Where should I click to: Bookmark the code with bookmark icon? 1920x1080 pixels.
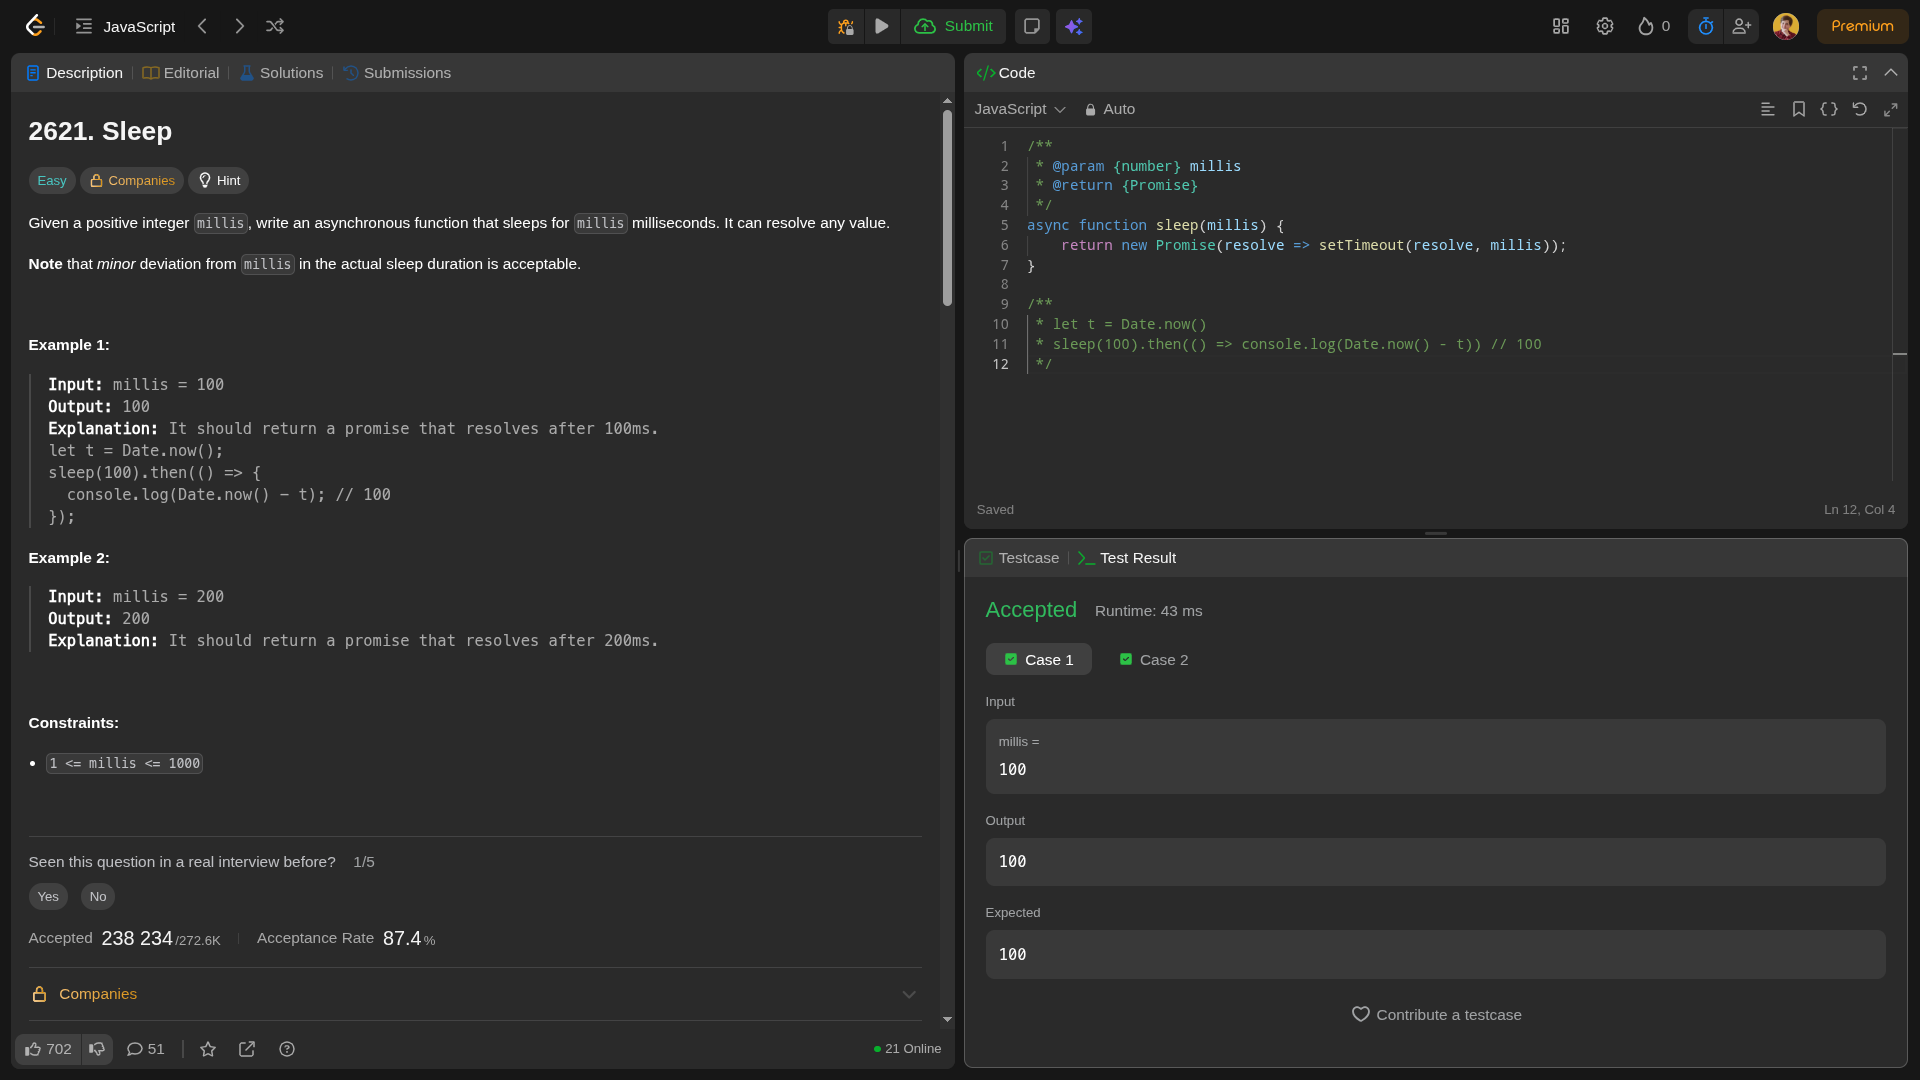[1798, 109]
